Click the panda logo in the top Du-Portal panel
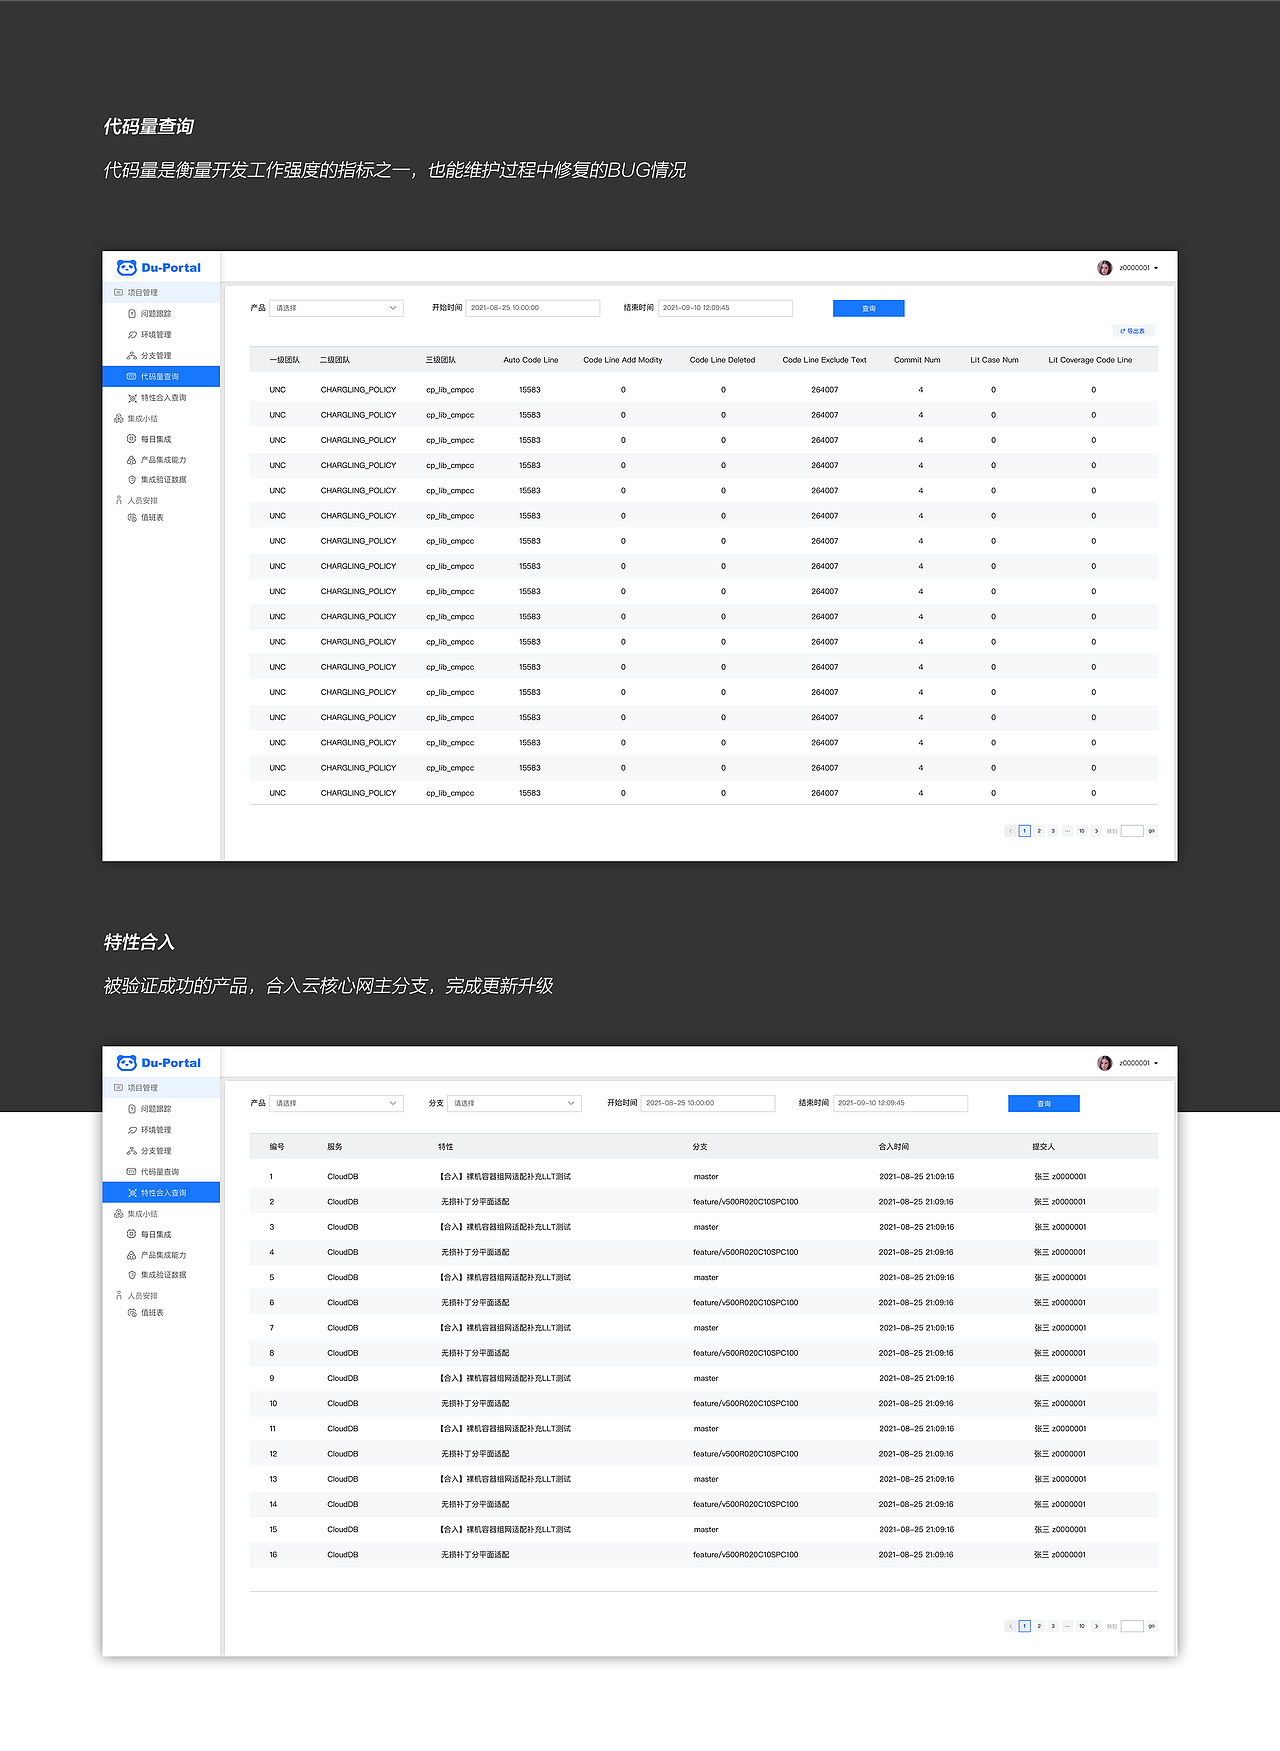 [126, 268]
